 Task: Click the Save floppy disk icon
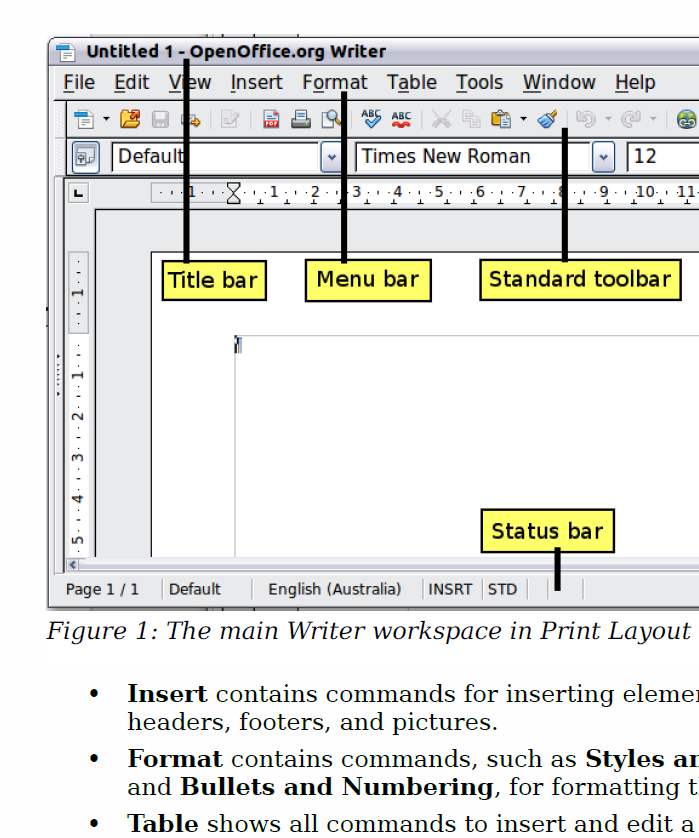[160, 119]
